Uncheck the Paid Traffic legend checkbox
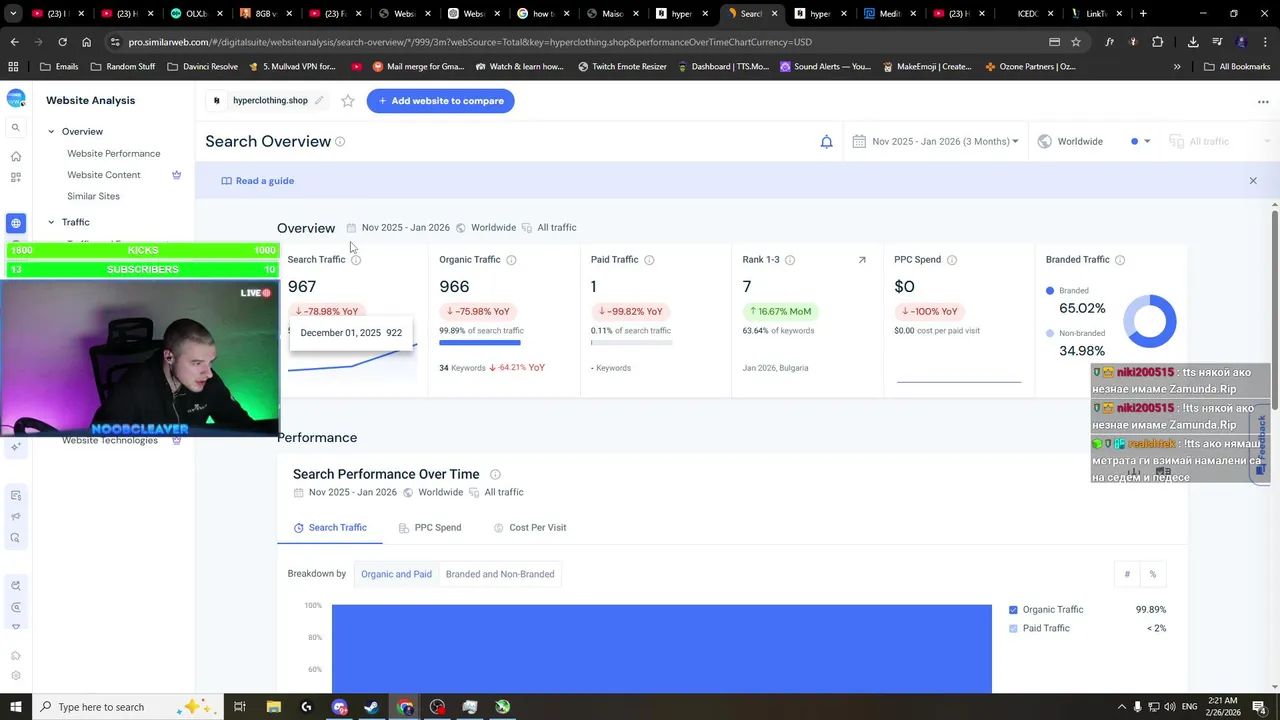The width and height of the screenshot is (1280, 720). [1013, 629]
